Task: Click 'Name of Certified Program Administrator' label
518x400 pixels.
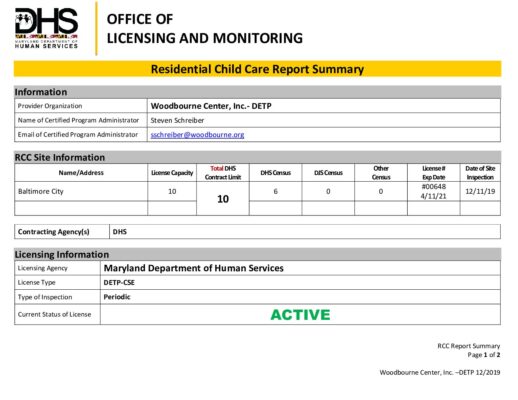Action: (78, 120)
